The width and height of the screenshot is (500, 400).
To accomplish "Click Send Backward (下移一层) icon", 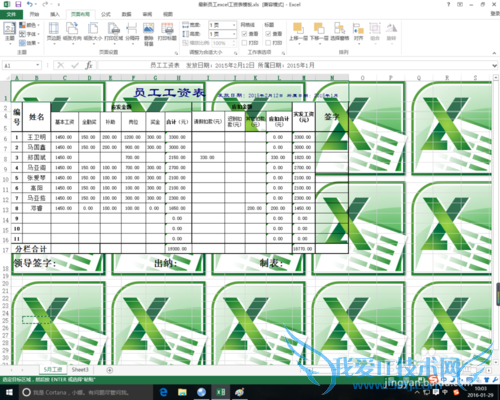I will (319, 33).
